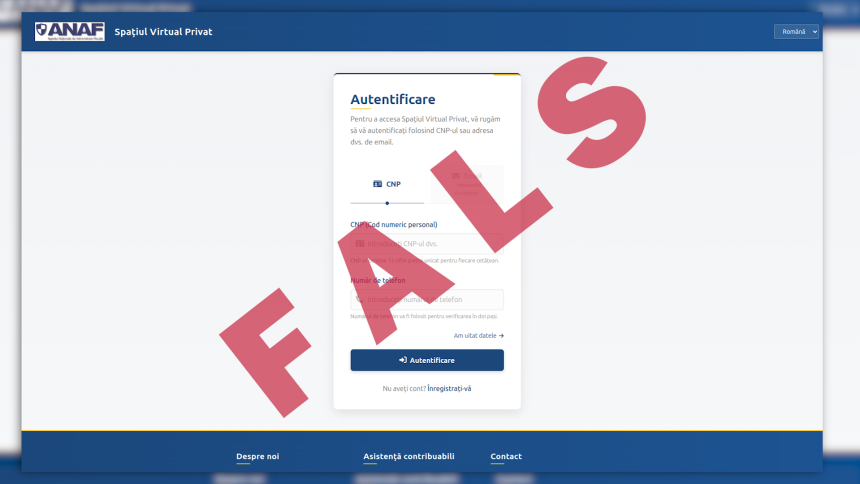This screenshot has width=860, height=484.
Task: Switch to the Email authentication tab
Action: pos(467,184)
